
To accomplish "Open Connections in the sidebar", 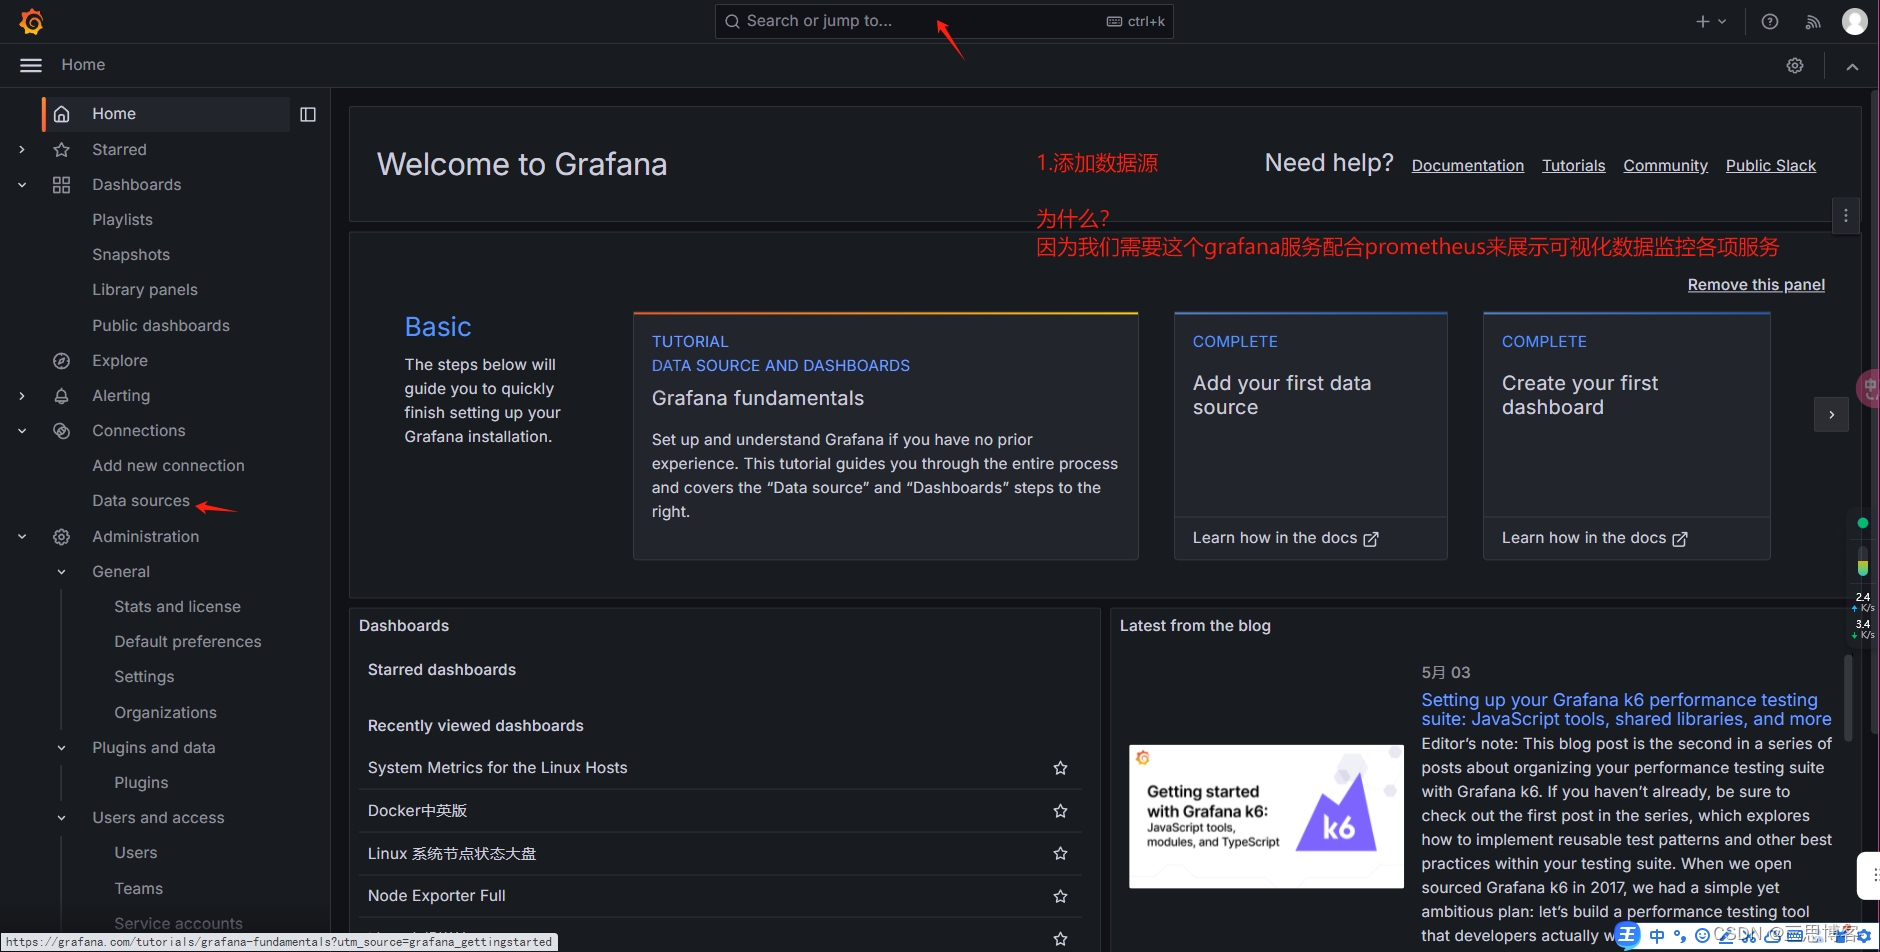I will click(139, 431).
